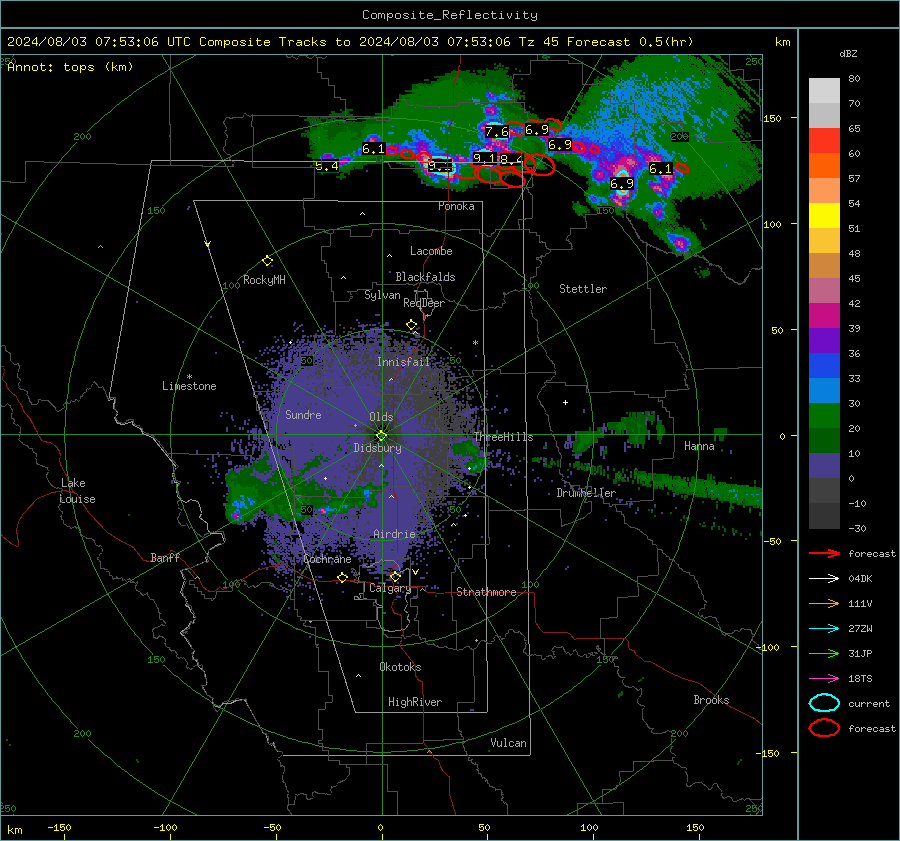The image size is (900, 841).
Task: Click the RockyMH label
Action: (264, 280)
